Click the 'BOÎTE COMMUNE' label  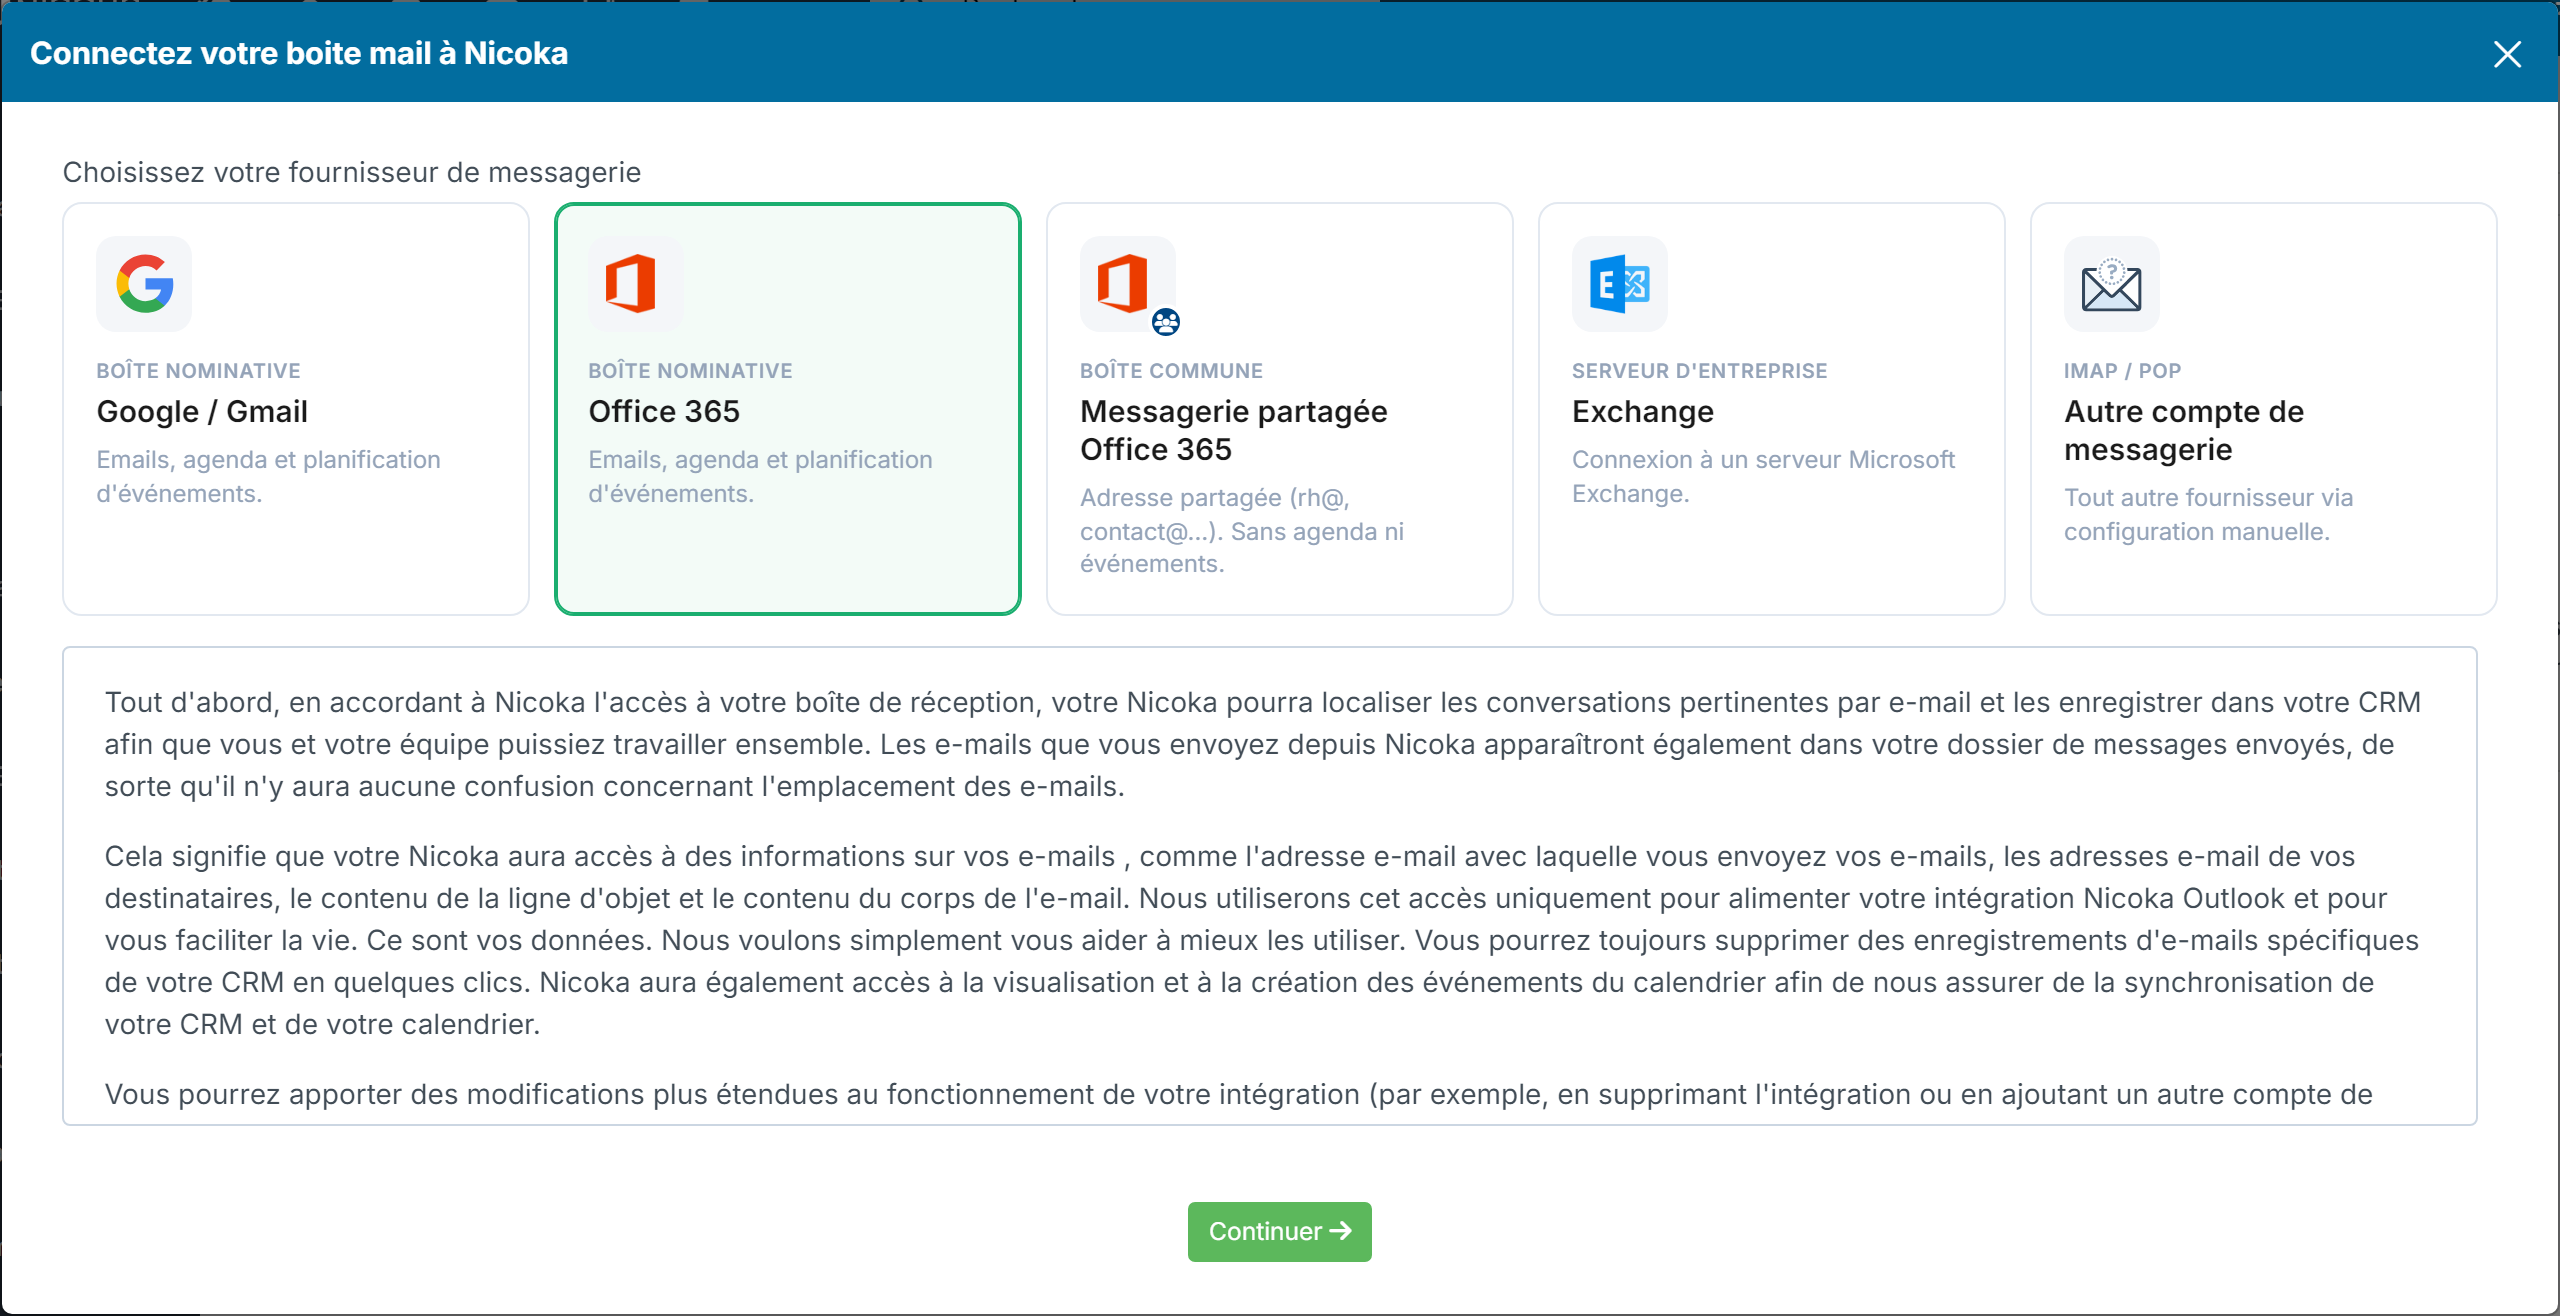point(1171,370)
